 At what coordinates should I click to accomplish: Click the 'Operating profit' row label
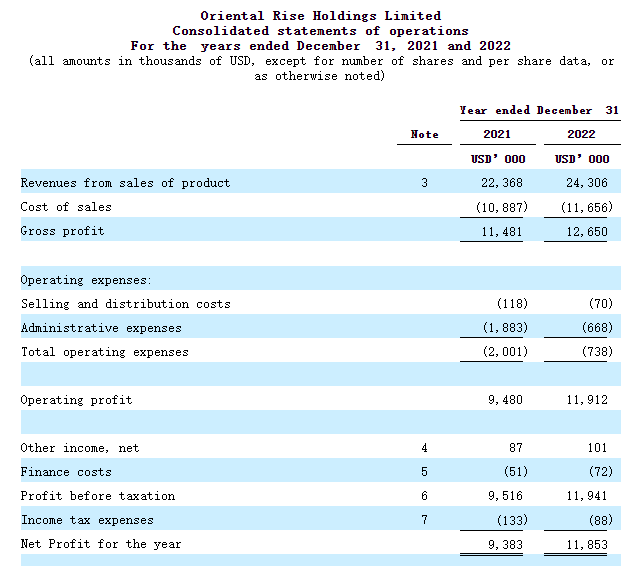tap(76, 400)
